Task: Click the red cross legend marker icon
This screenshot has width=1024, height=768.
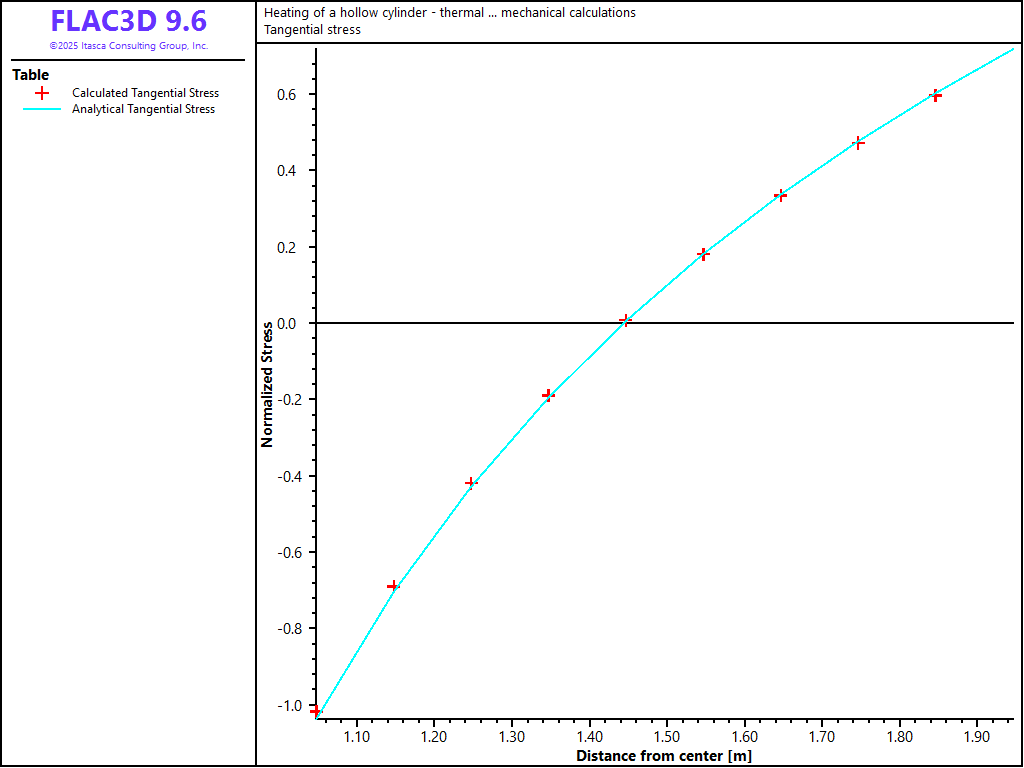Action: pyautogui.click(x=42, y=93)
